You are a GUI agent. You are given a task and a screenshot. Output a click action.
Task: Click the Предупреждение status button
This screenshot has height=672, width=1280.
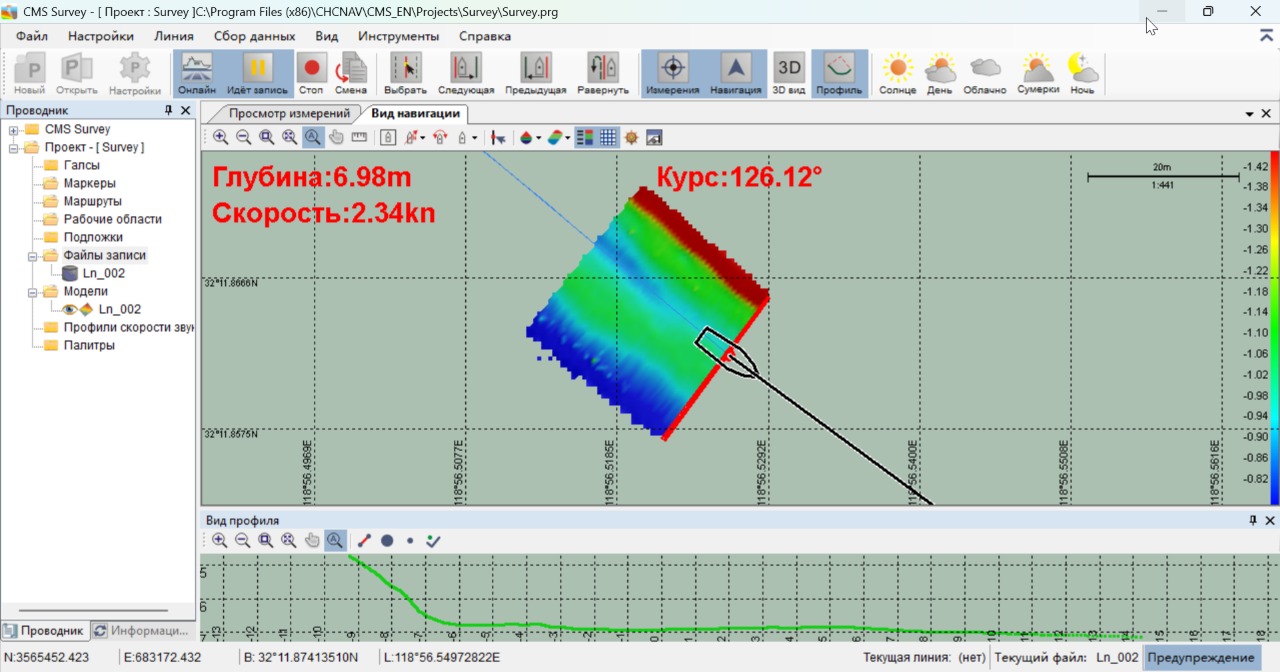click(x=1200, y=657)
